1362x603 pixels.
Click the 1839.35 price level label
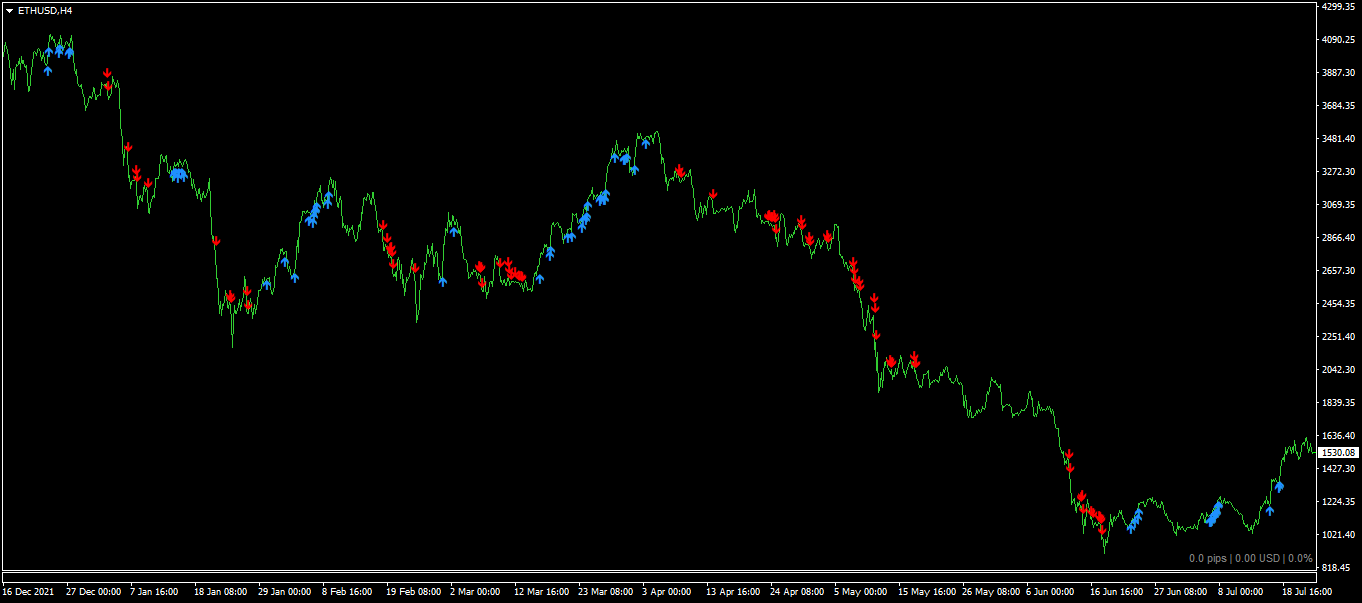pyautogui.click(x=1338, y=403)
